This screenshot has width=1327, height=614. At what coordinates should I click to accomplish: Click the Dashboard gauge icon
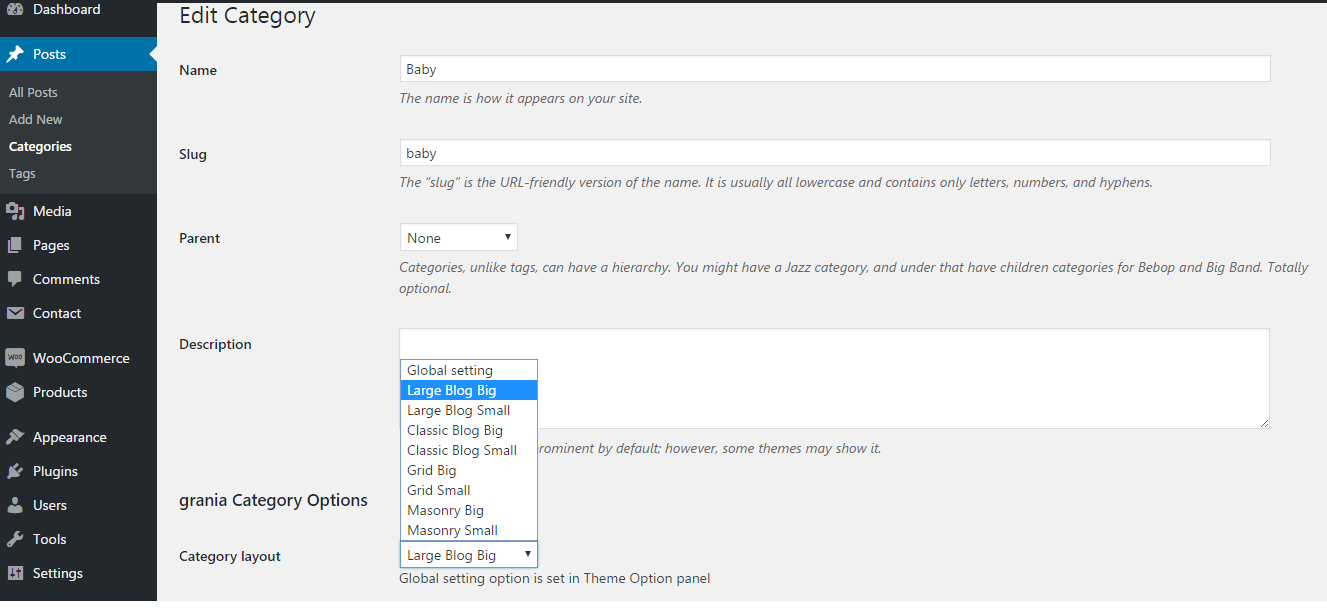click(15, 10)
